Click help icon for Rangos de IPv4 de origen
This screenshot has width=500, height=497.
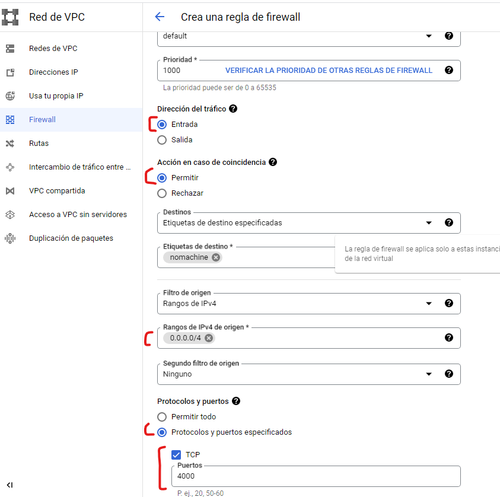pyautogui.click(x=449, y=338)
